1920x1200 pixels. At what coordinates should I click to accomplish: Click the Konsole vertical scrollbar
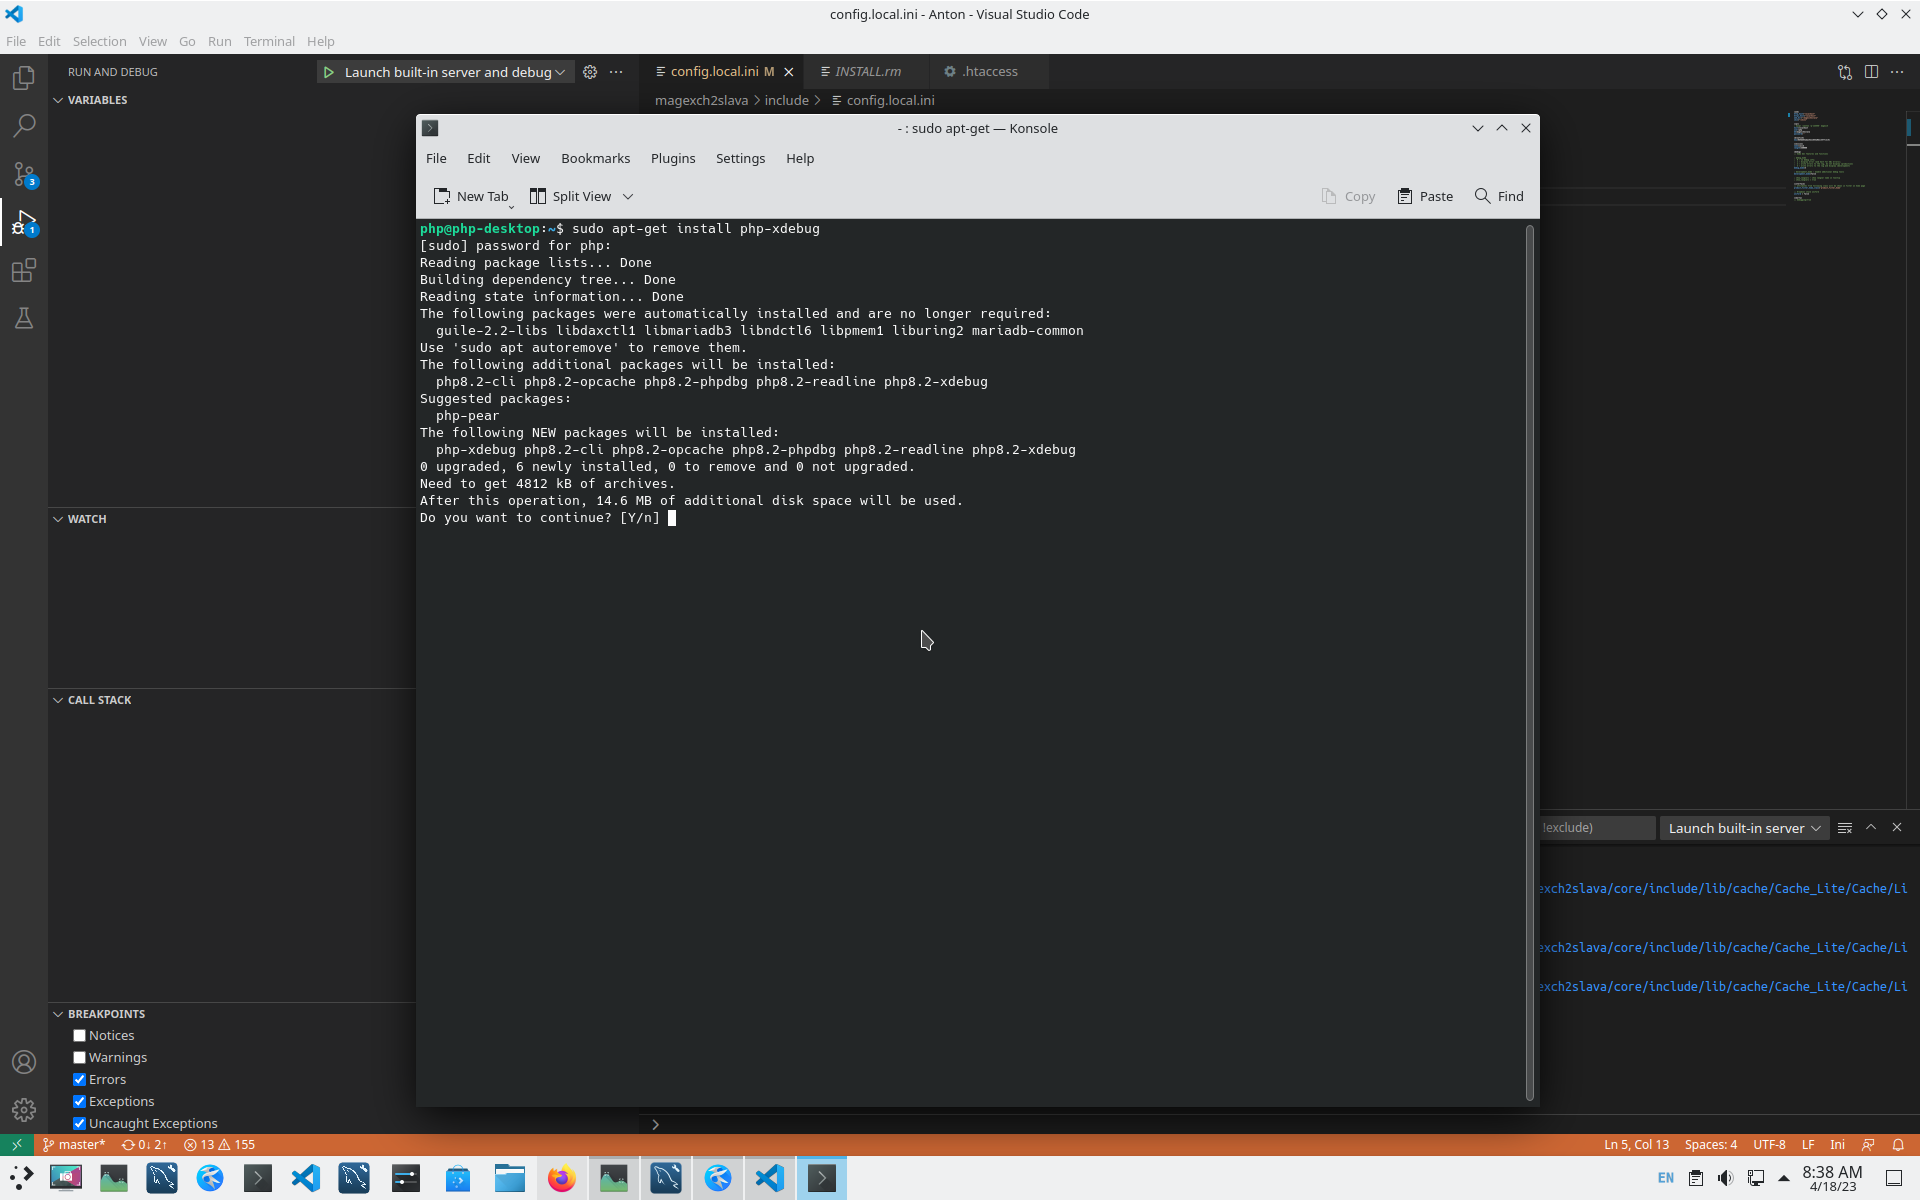pyautogui.click(x=1529, y=660)
